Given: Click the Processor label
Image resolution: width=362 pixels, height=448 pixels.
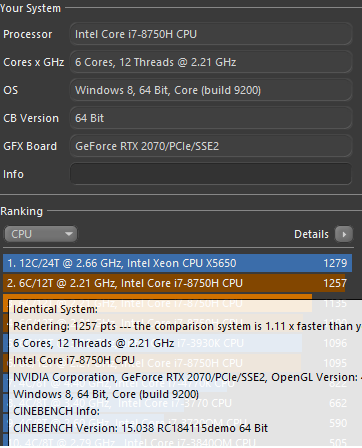Looking at the screenshot, I should click(x=28, y=34).
